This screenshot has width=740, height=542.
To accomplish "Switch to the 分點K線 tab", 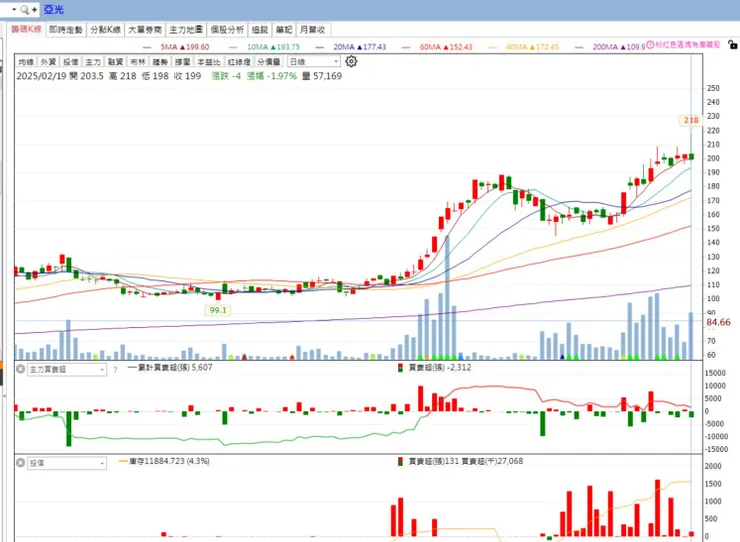I will (x=105, y=30).
